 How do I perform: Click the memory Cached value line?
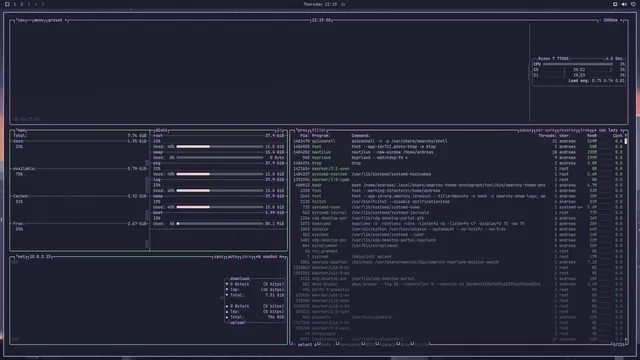pos(80,196)
